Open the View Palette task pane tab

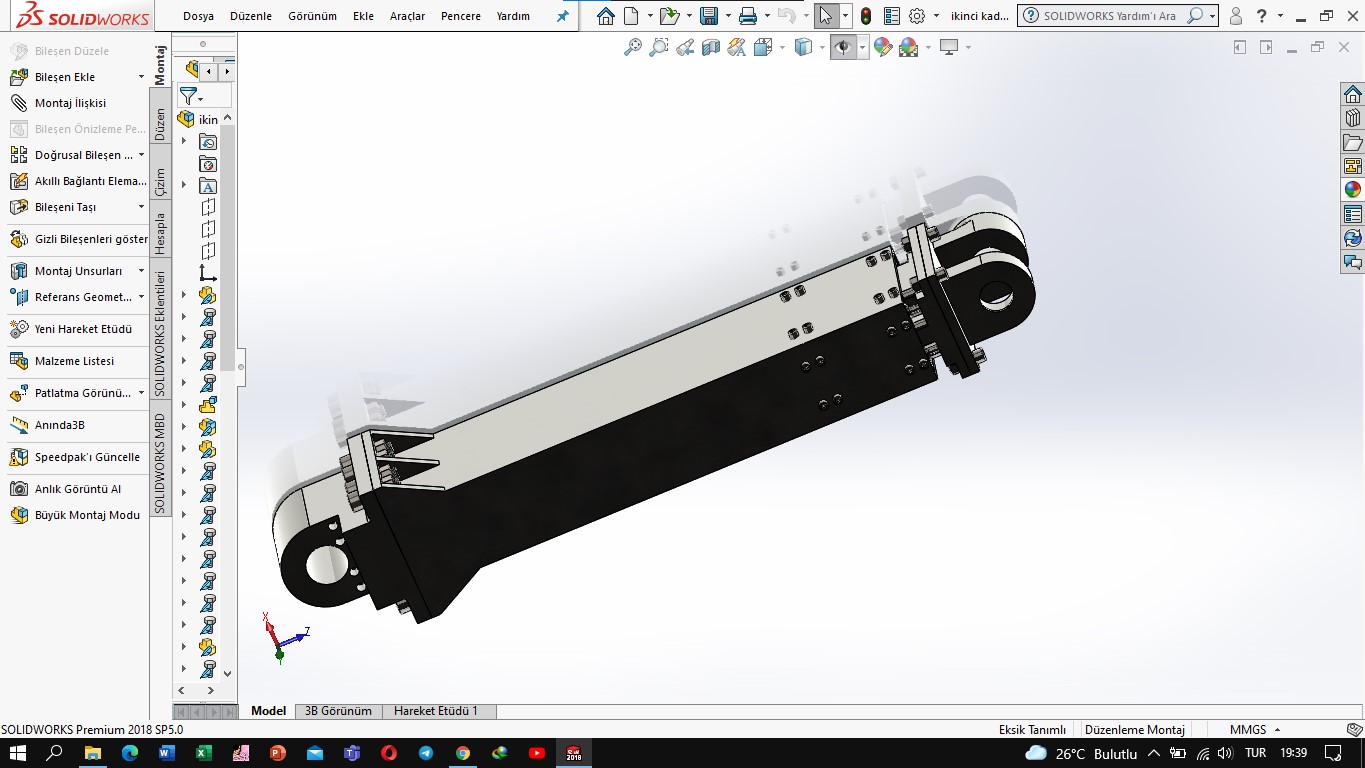click(1352, 166)
